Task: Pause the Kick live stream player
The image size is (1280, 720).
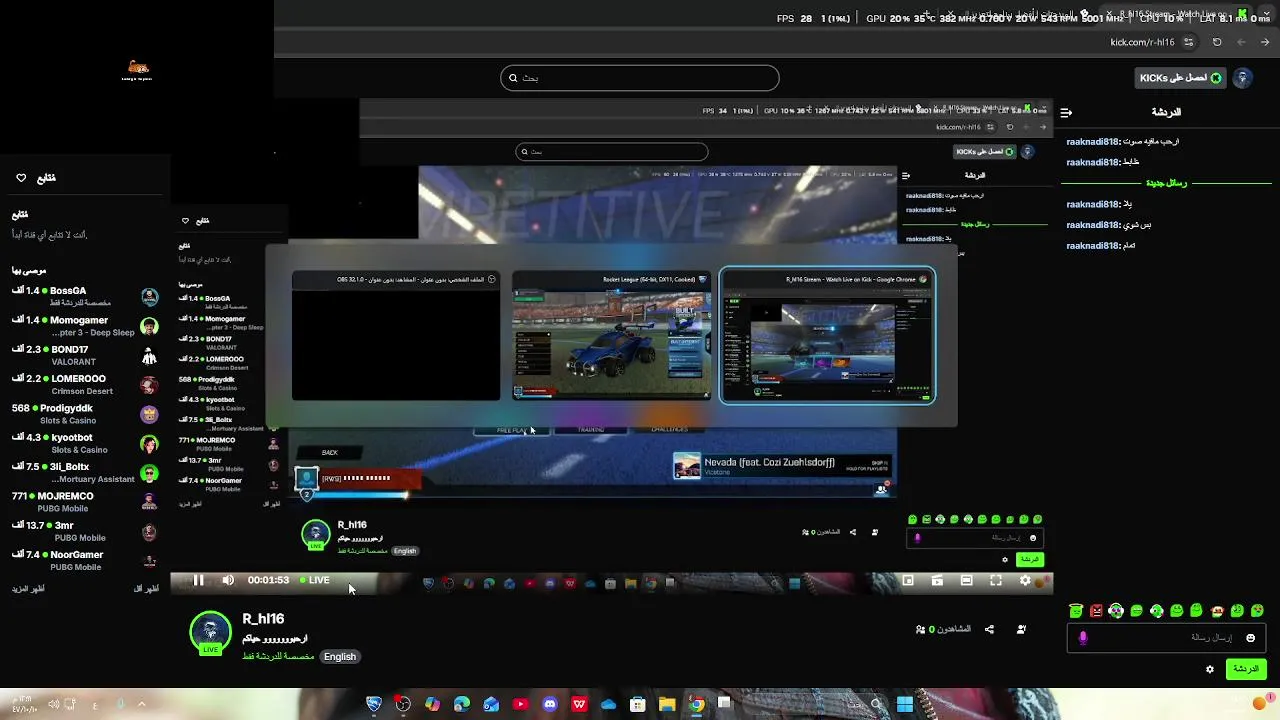Action: [198, 580]
